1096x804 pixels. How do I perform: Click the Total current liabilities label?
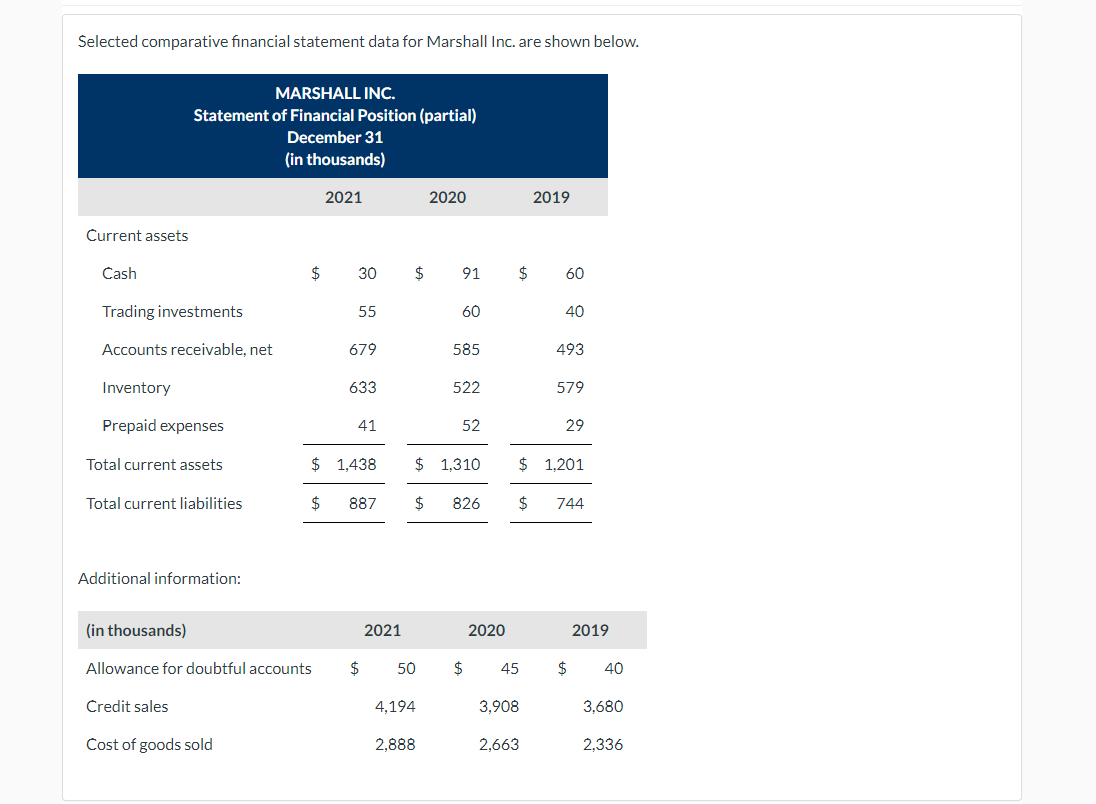click(x=164, y=503)
